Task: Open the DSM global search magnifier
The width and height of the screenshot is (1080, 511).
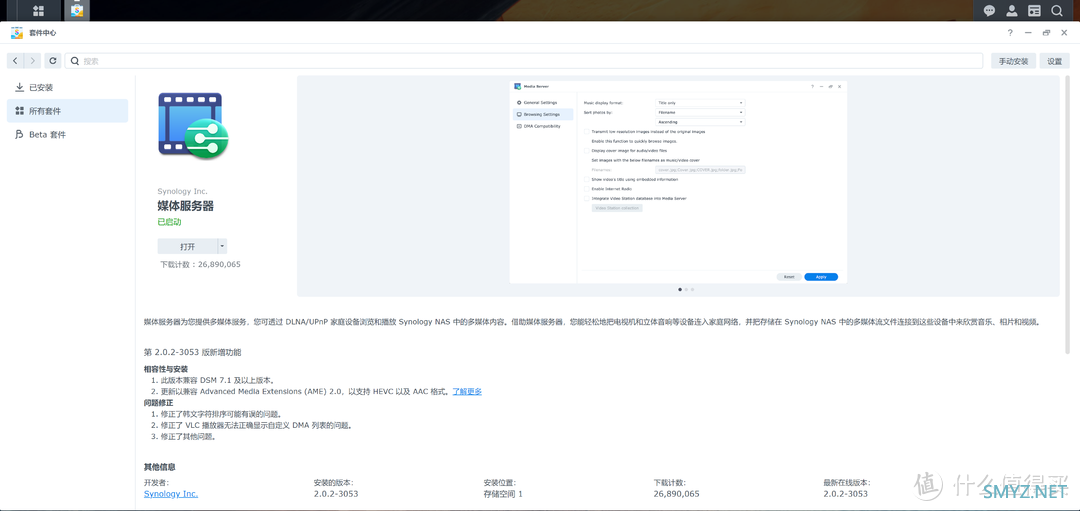Action: click(x=1056, y=10)
